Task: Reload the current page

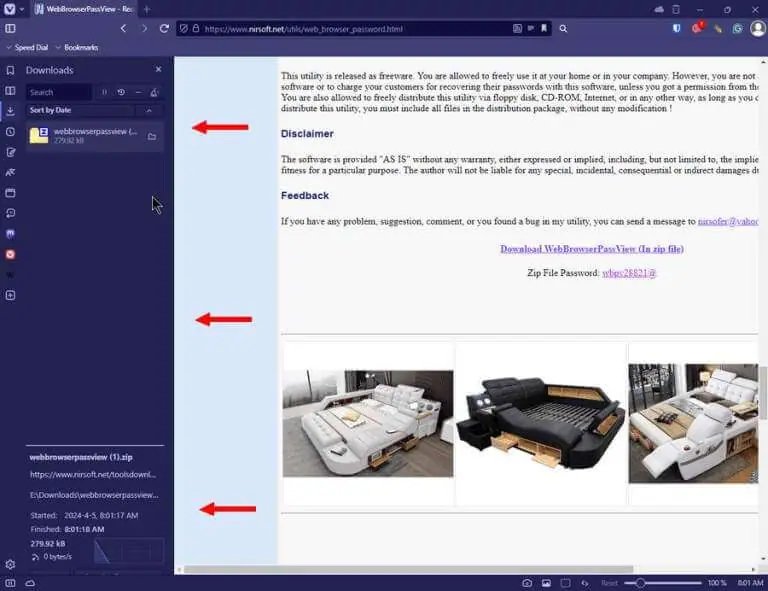Action: point(165,29)
